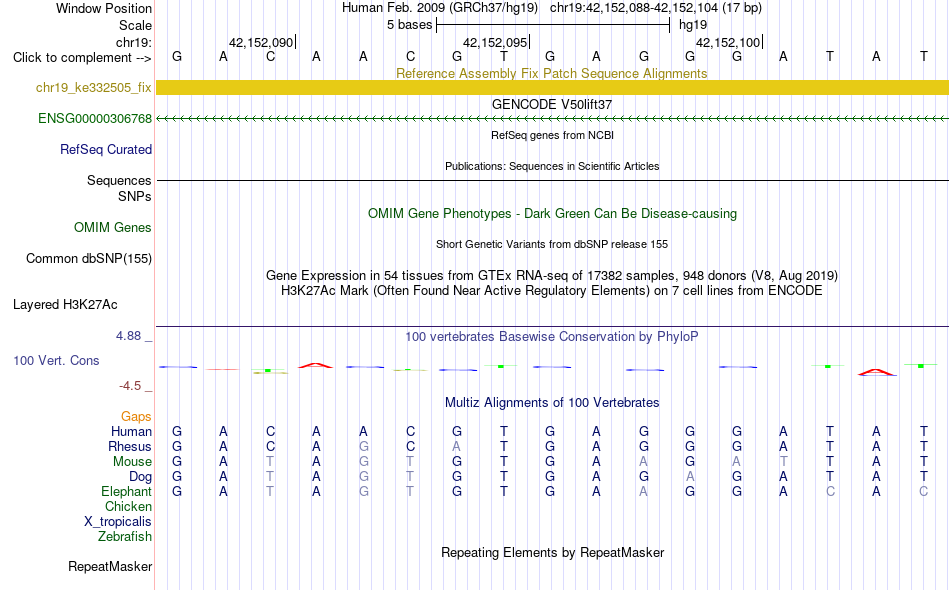
Task: Open 'Multiz Alignments of 100 Vertebrates' title
Action: (x=552, y=403)
